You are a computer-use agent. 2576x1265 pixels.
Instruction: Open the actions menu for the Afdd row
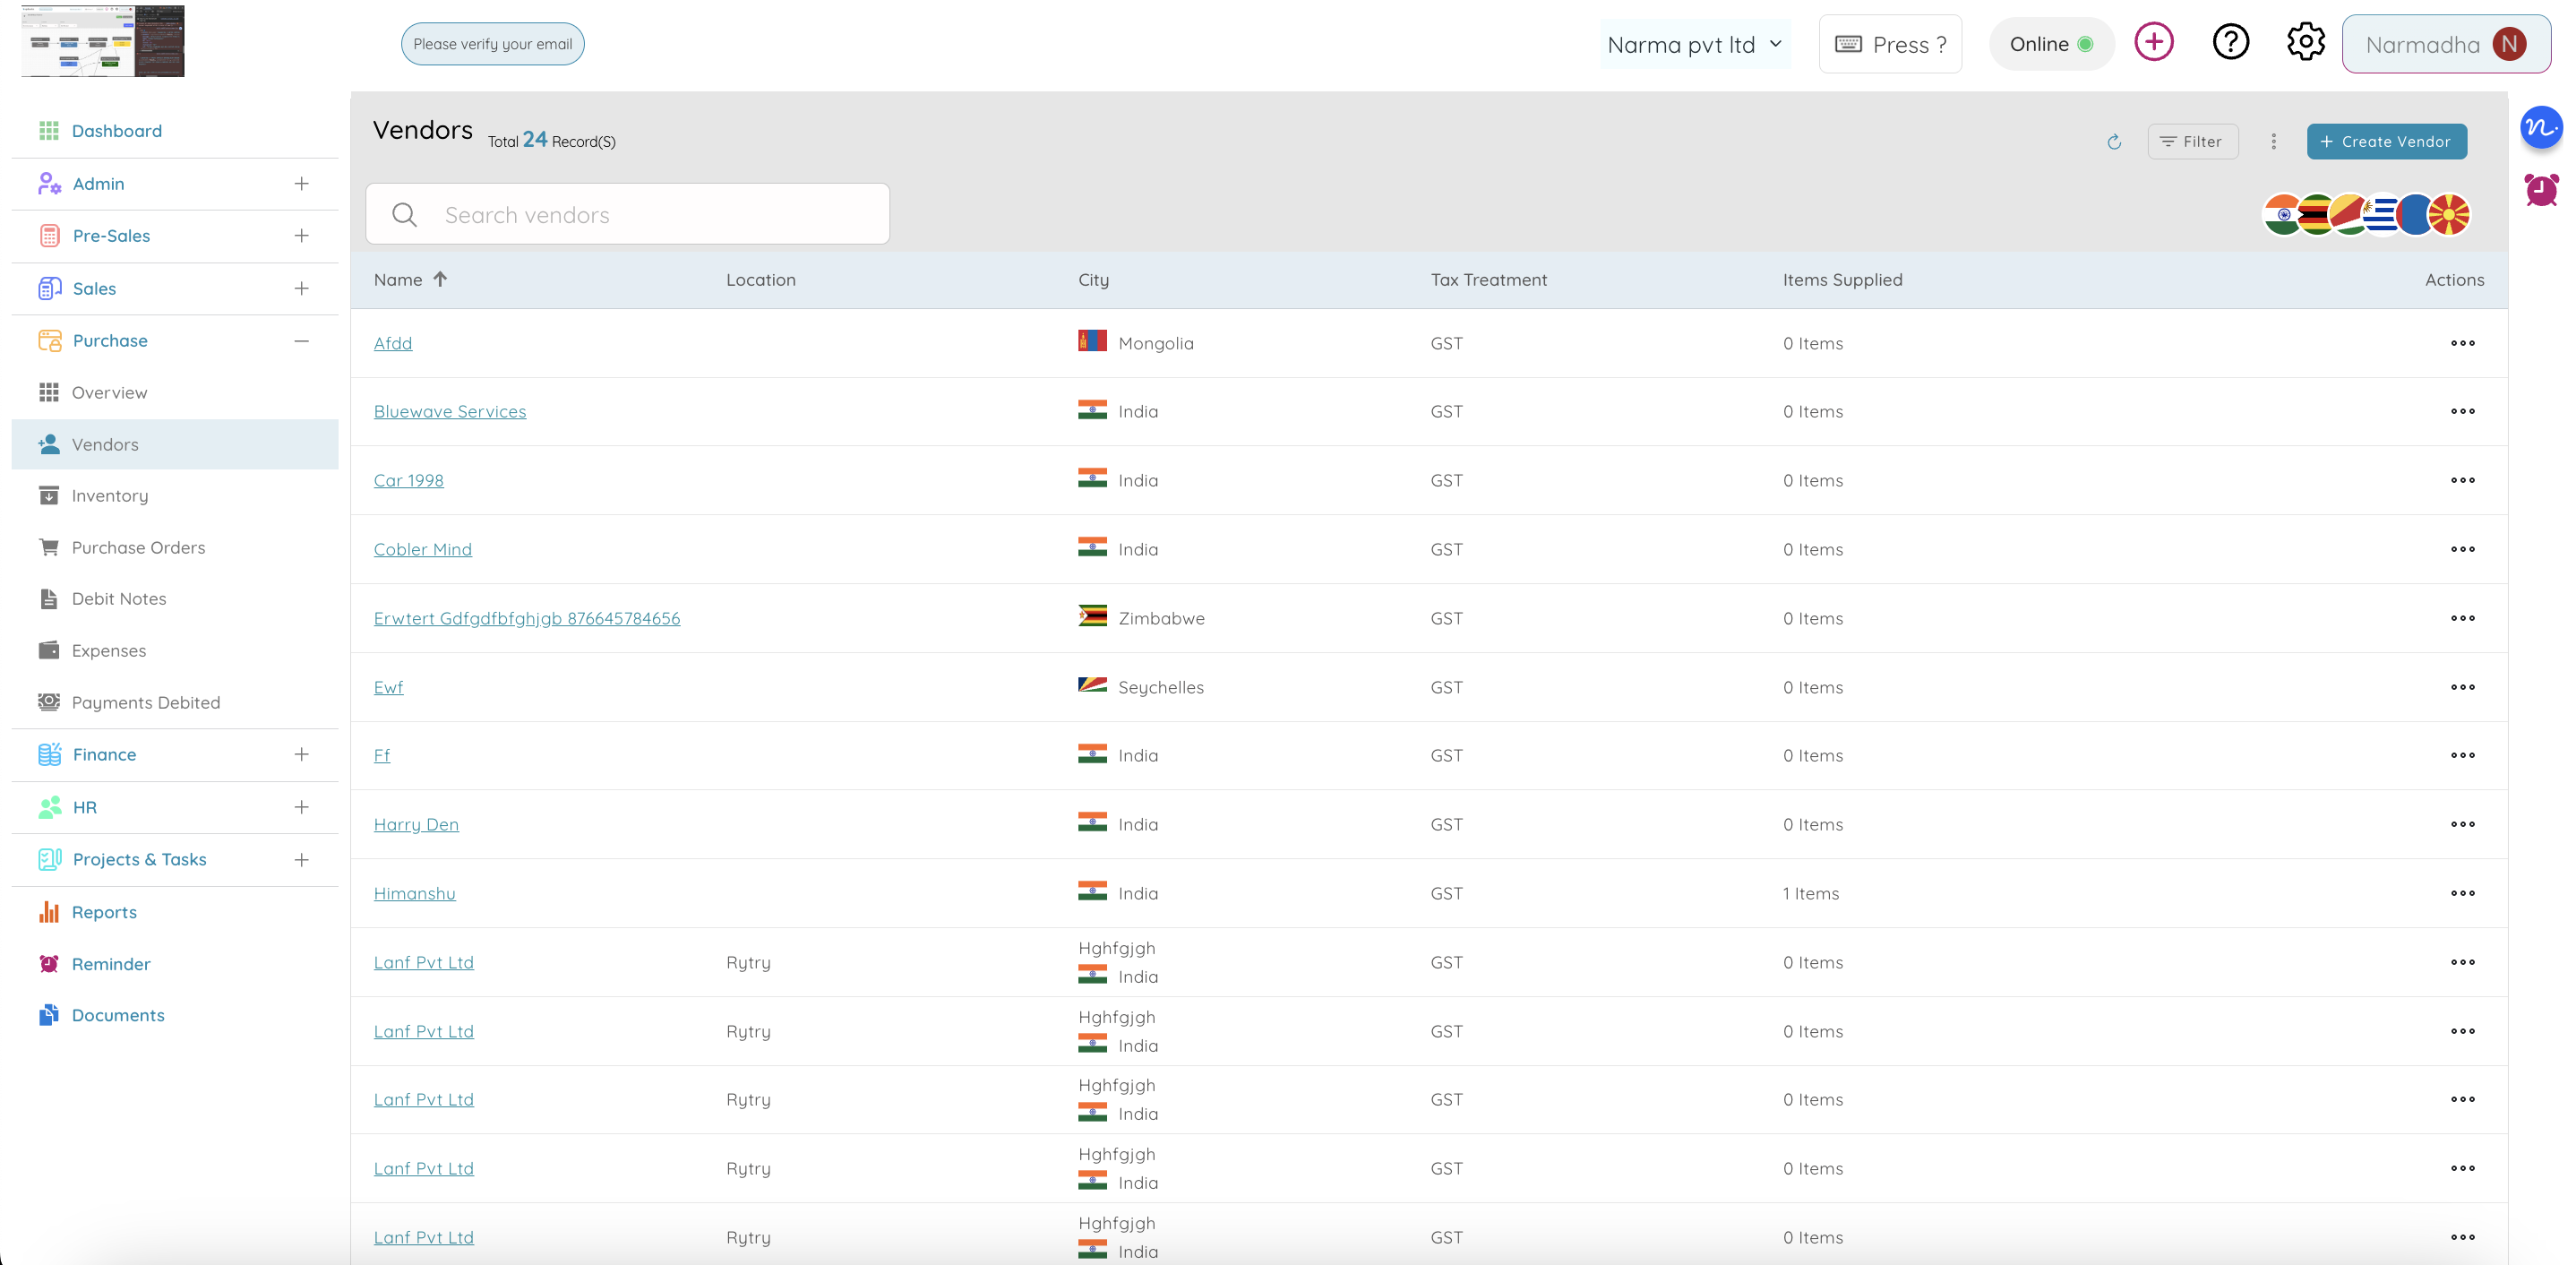pos(2462,343)
